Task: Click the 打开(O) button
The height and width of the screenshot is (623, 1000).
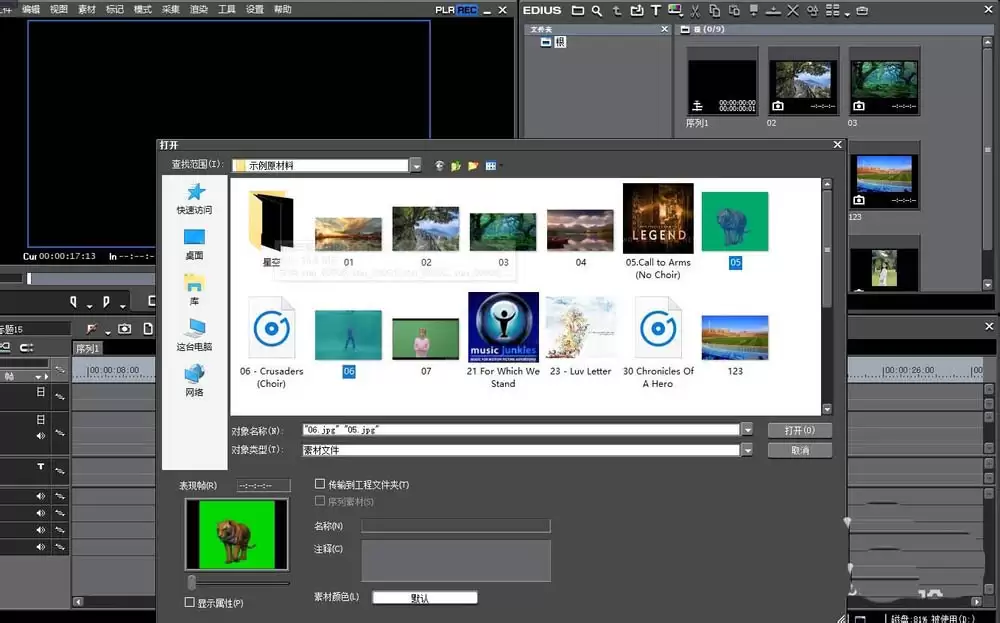Action: 800,430
